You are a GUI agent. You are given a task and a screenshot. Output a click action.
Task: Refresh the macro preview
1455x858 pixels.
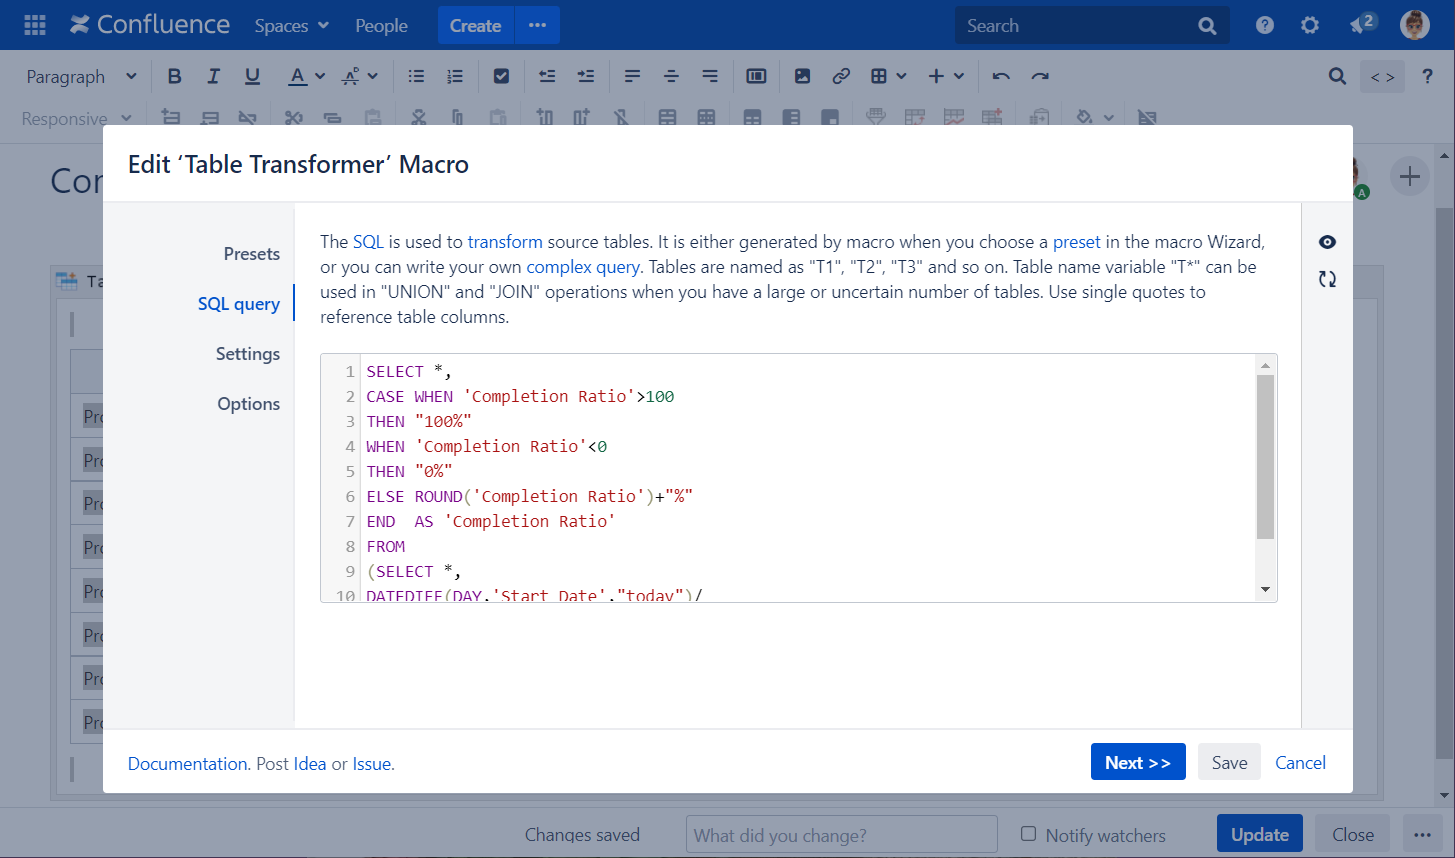click(1327, 279)
